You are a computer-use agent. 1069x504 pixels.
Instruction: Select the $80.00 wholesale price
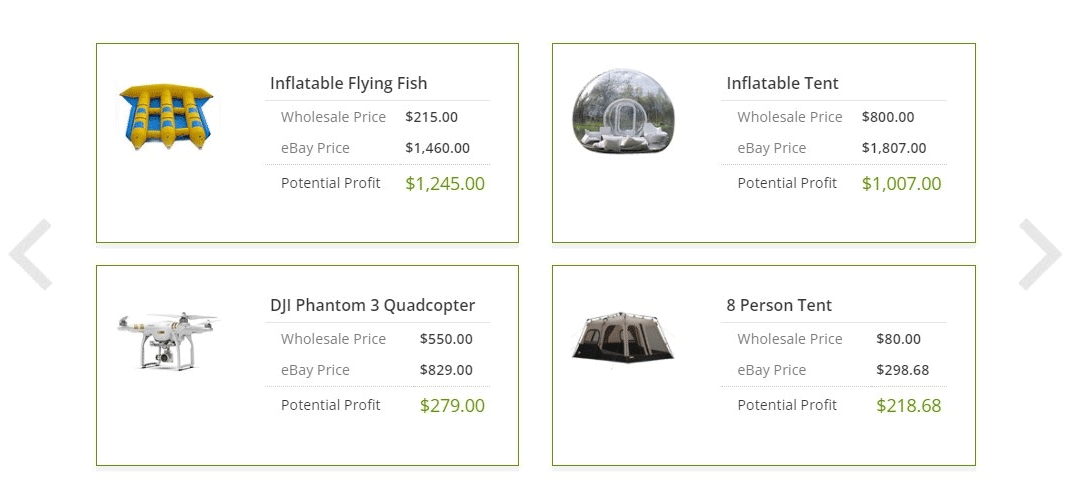click(899, 339)
